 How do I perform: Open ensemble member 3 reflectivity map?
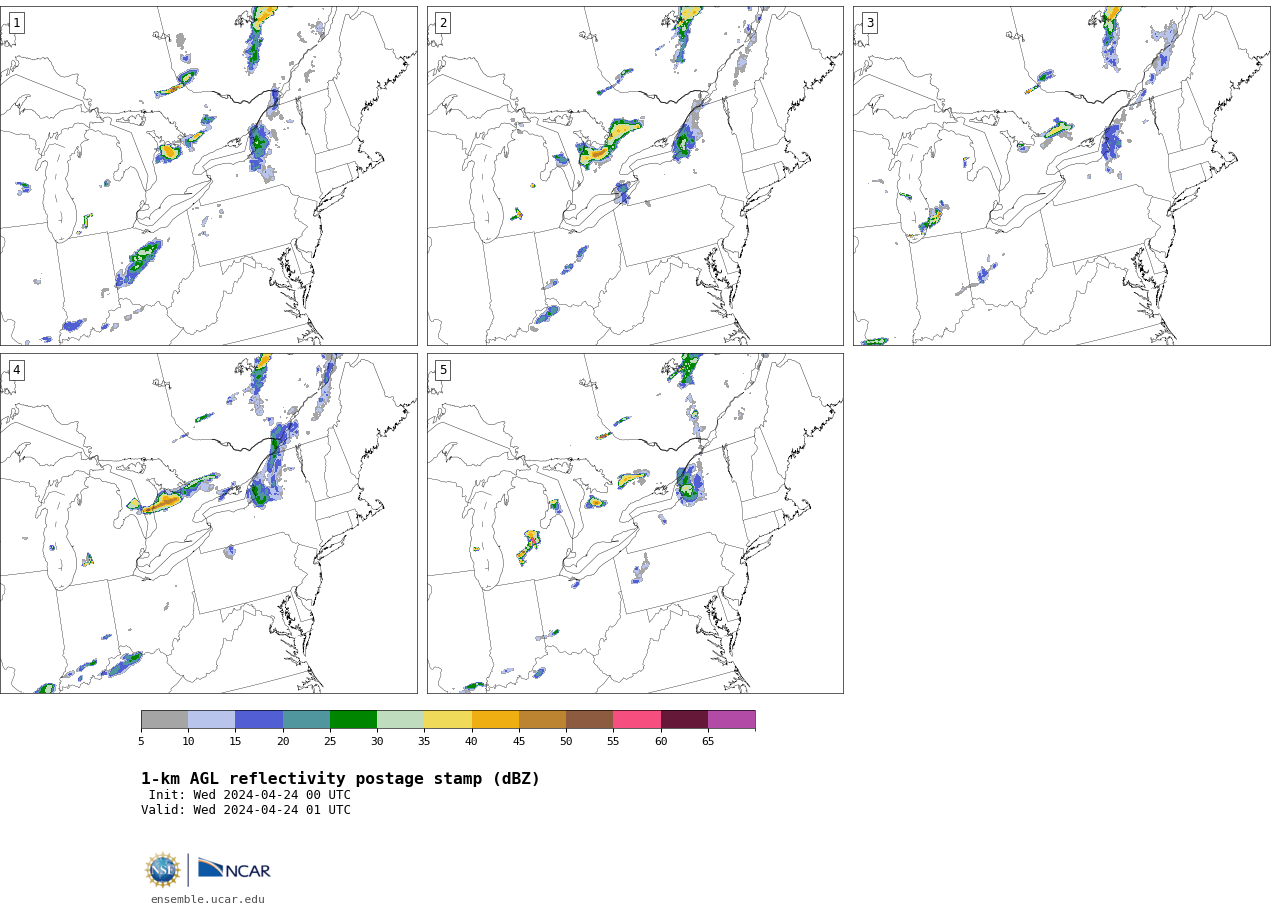pos(1062,176)
